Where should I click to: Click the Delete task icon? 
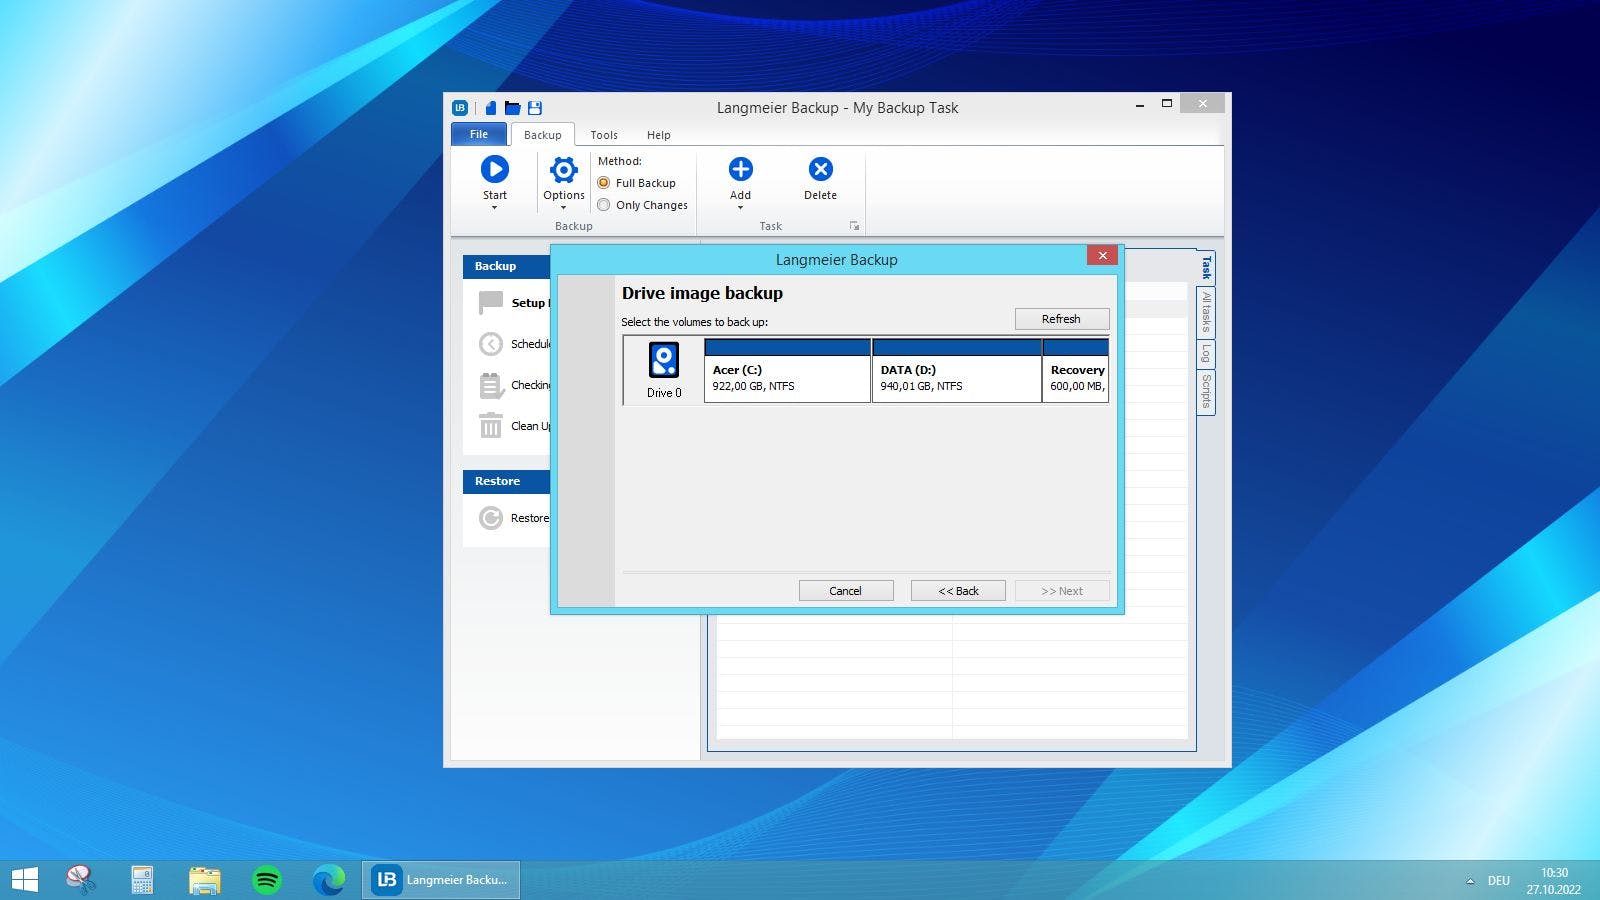[820, 169]
